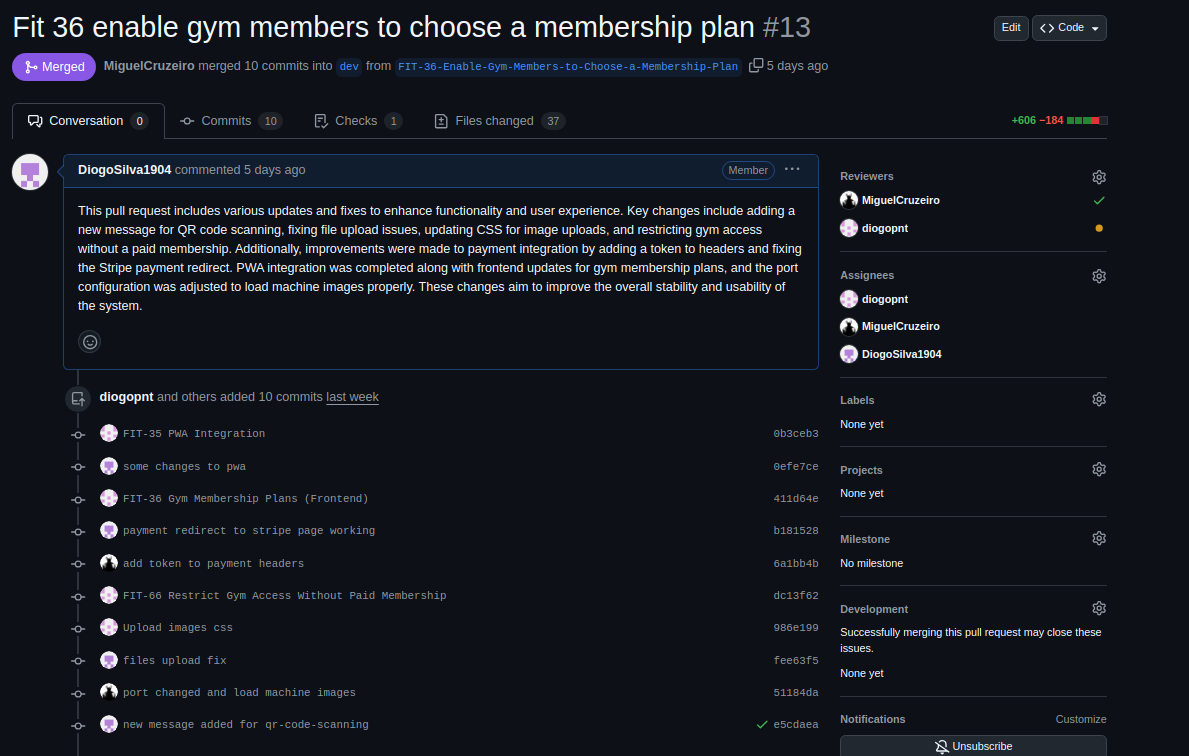Screen dimensions: 1189x756
Task: Click the green check status on commit e5cdaea
Action: coord(762,725)
